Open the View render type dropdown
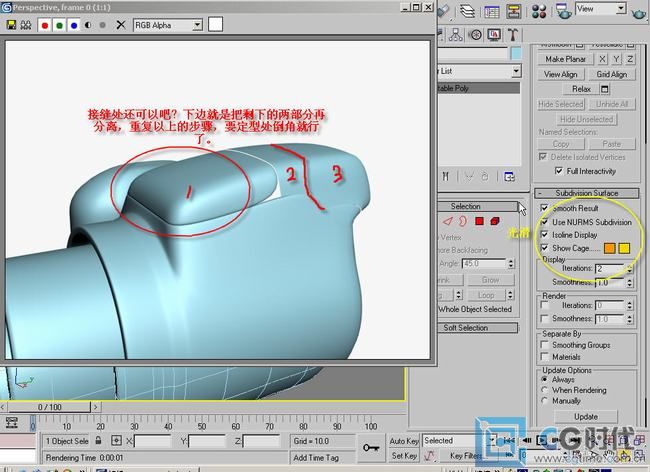Screen dimensions: 650x472 tap(600, 9)
